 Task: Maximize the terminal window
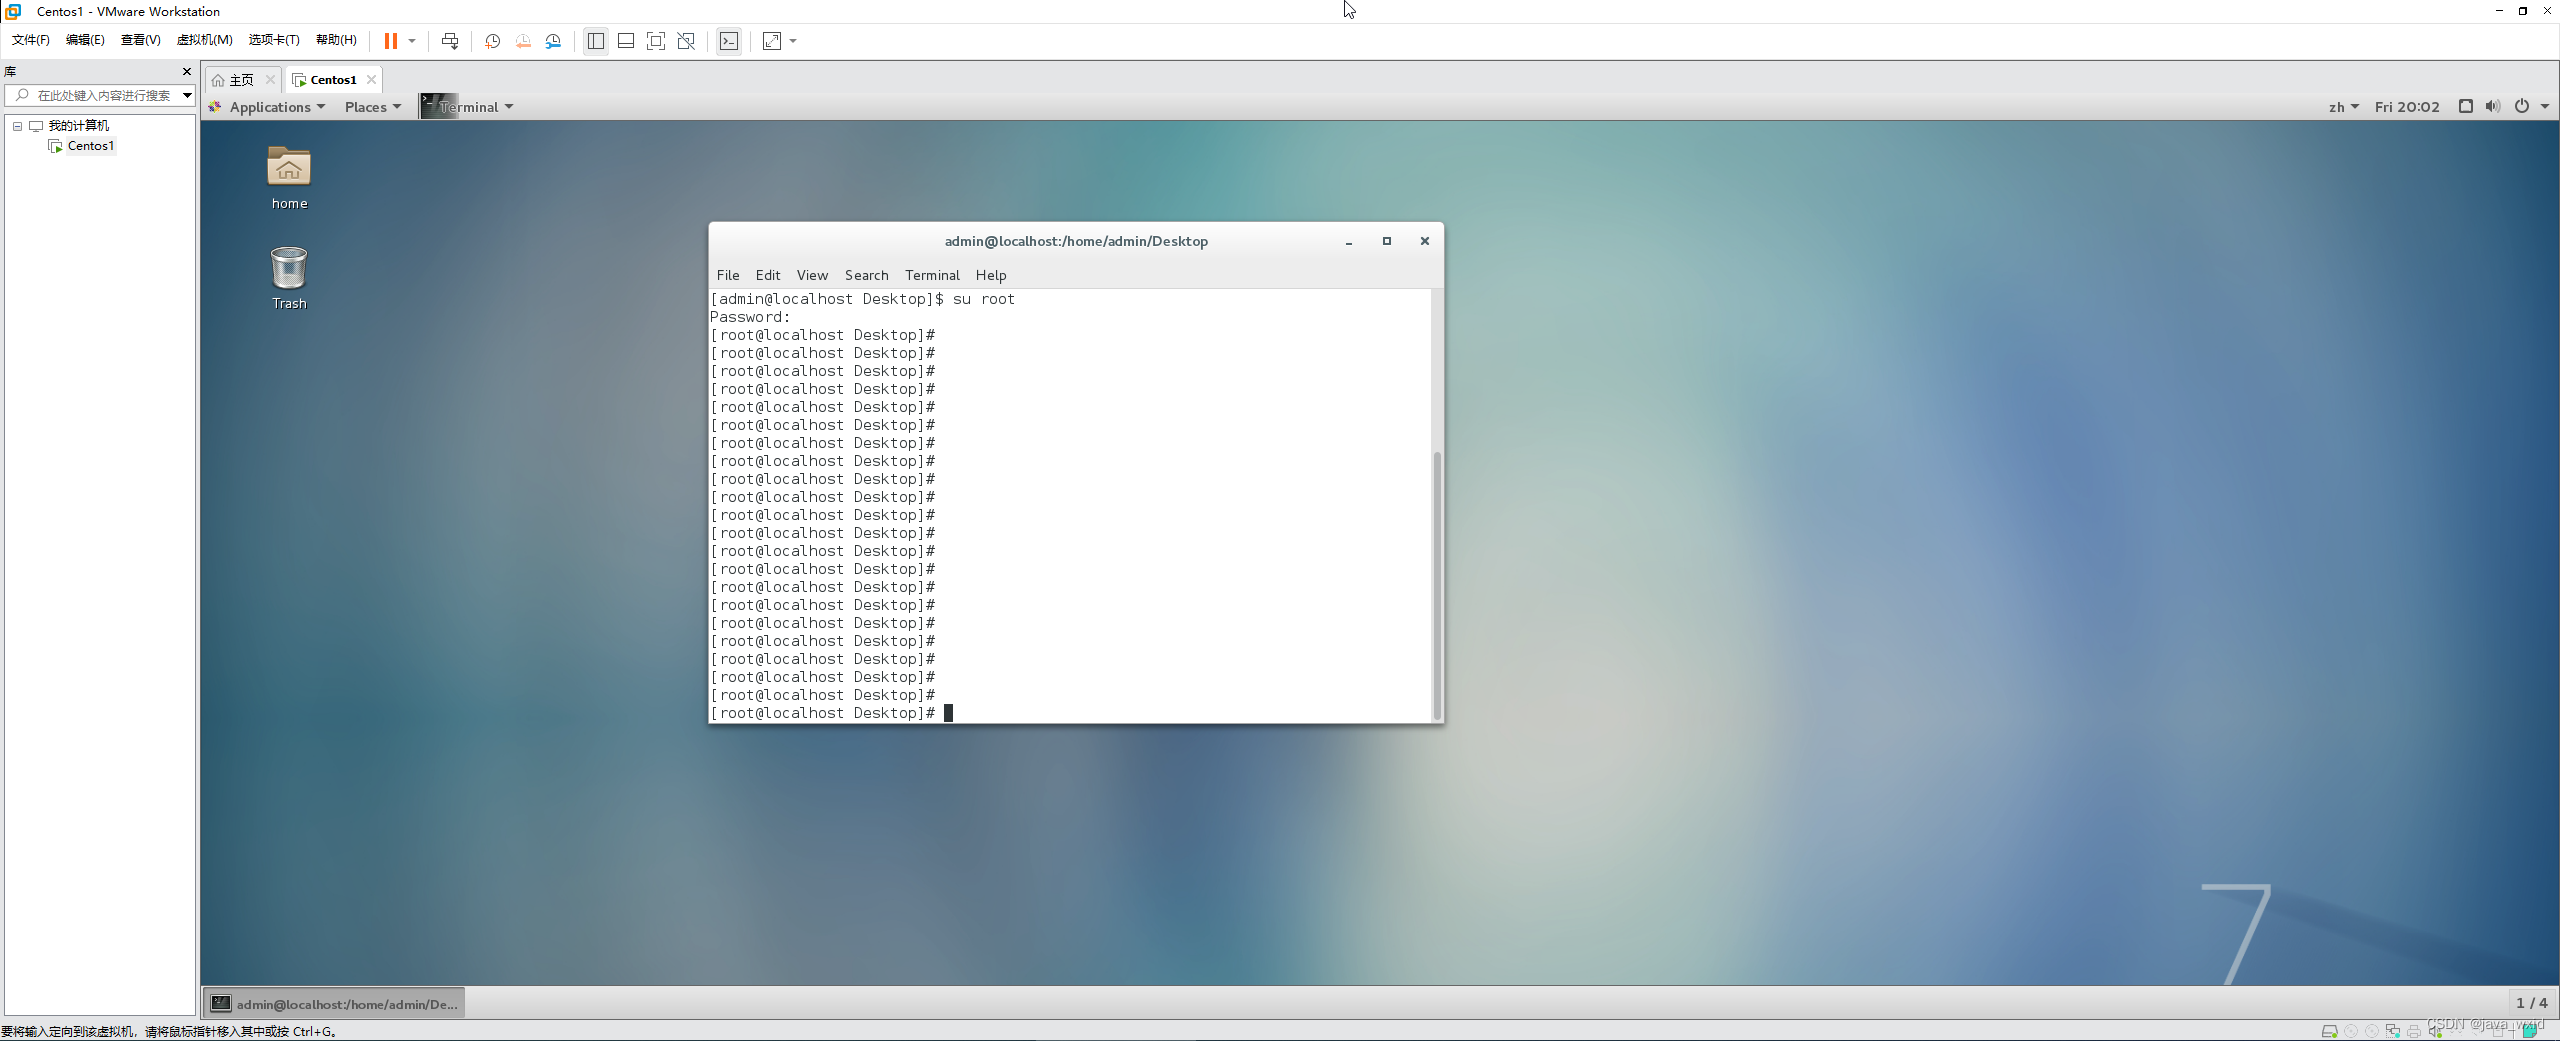[x=1387, y=241]
